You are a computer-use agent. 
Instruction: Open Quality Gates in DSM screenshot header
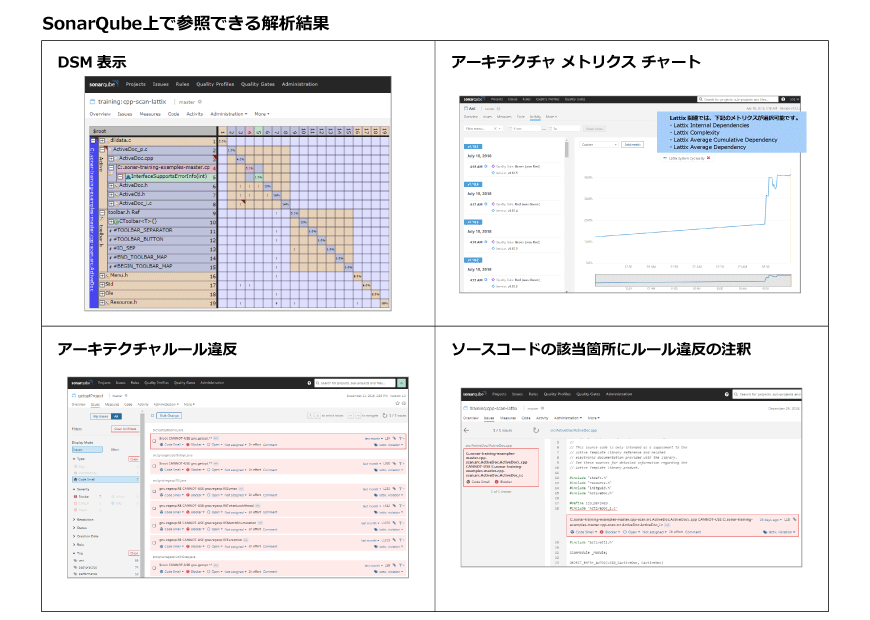coord(257,84)
